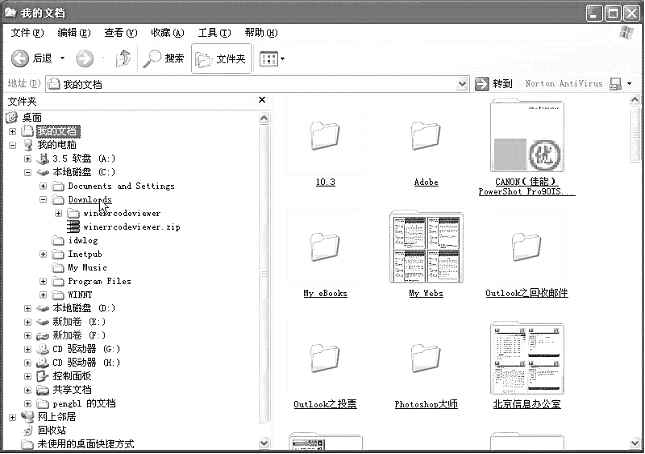Select the Downloads folder in tree
Screen dimensions: 645x454
90,199
